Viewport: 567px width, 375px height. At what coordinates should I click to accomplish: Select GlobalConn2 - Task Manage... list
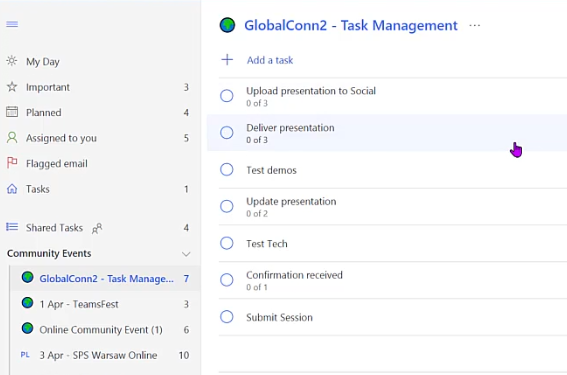pos(105,278)
